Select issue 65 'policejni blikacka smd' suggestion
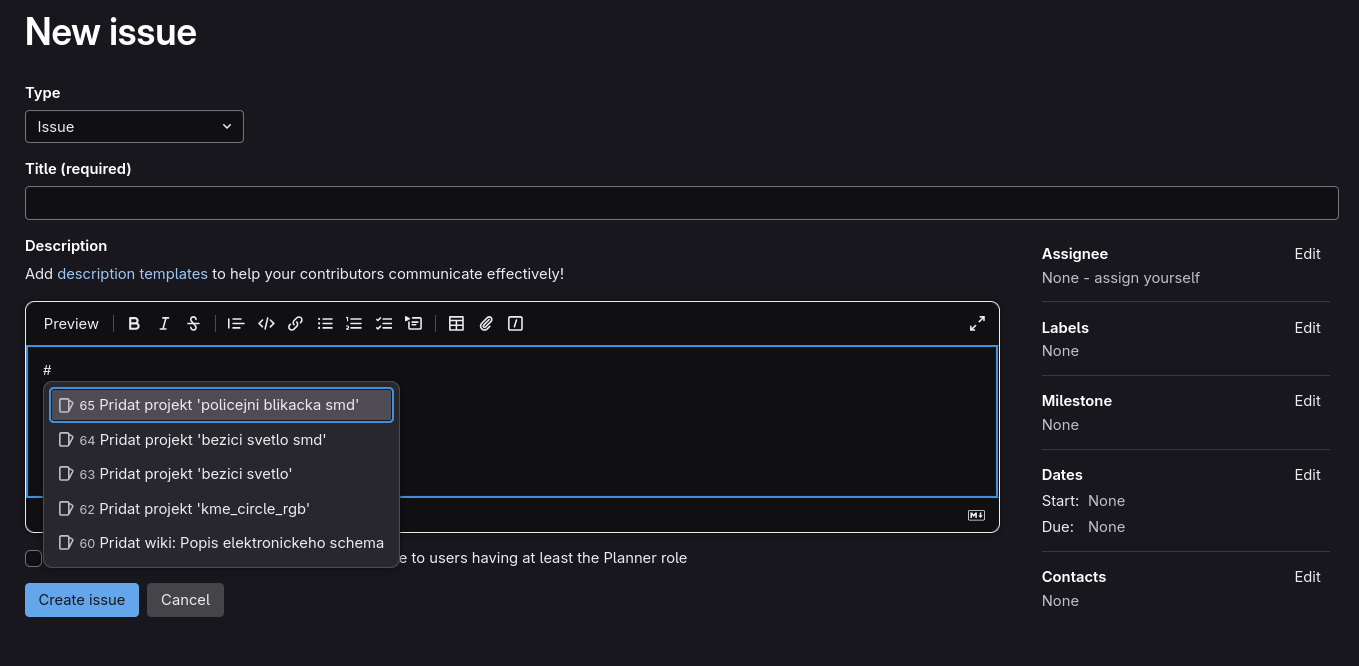The width and height of the screenshot is (1359, 666). pyautogui.click(x=221, y=406)
